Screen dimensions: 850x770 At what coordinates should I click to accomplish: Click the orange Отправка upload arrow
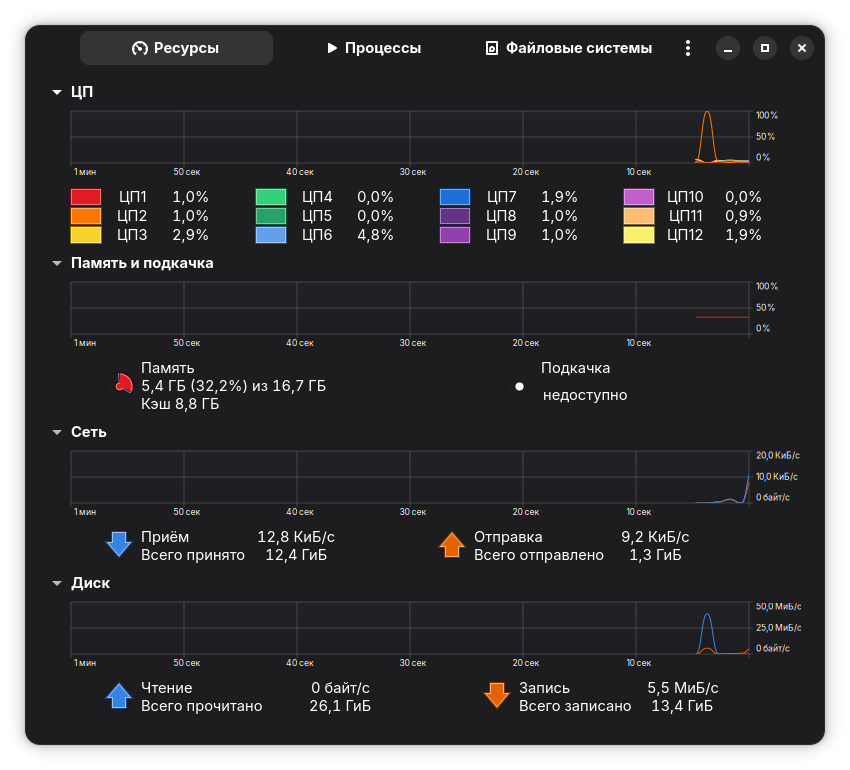452,544
